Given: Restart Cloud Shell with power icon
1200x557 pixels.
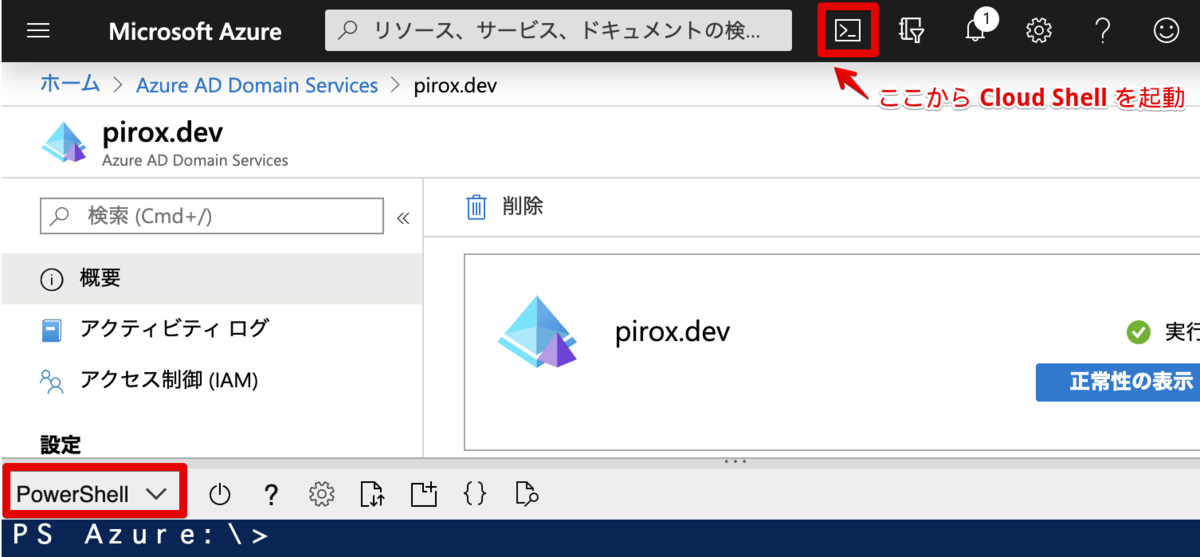Looking at the screenshot, I should [220, 493].
